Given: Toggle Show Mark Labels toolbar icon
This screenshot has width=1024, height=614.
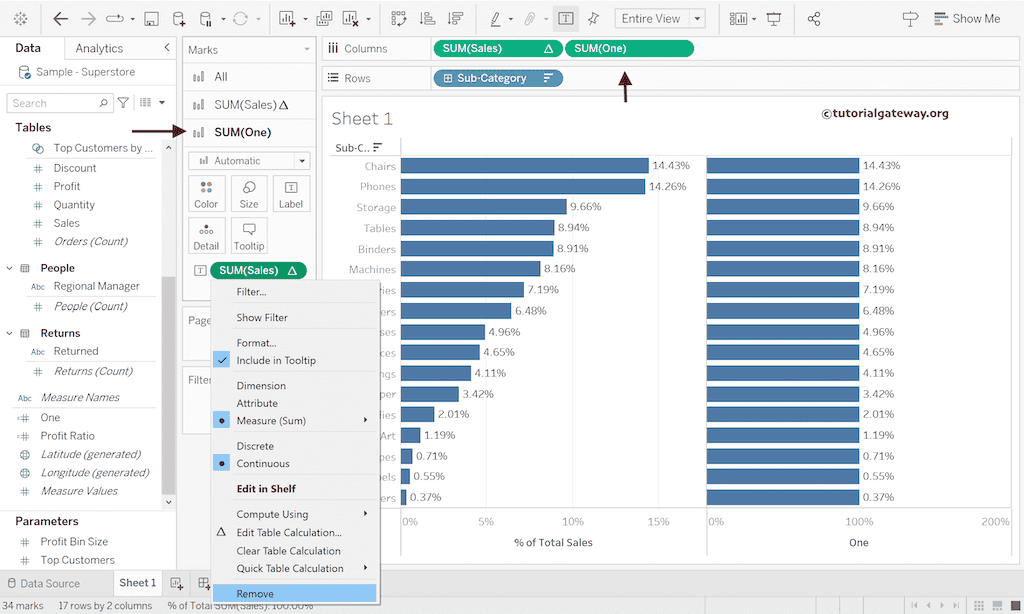Looking at the screenshot, I should click(566, 19).
